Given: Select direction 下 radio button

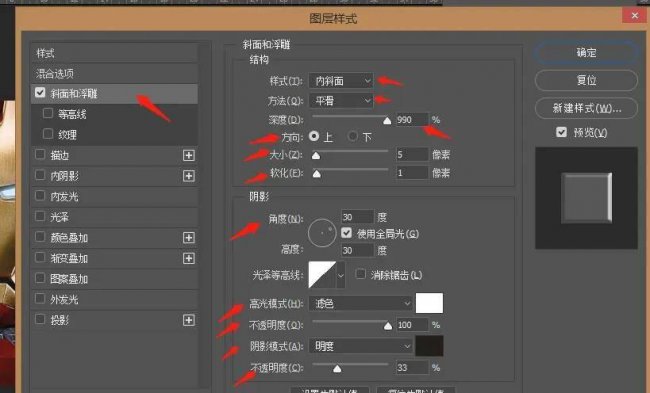Looking at the screenshot, I should pos(353,136).
